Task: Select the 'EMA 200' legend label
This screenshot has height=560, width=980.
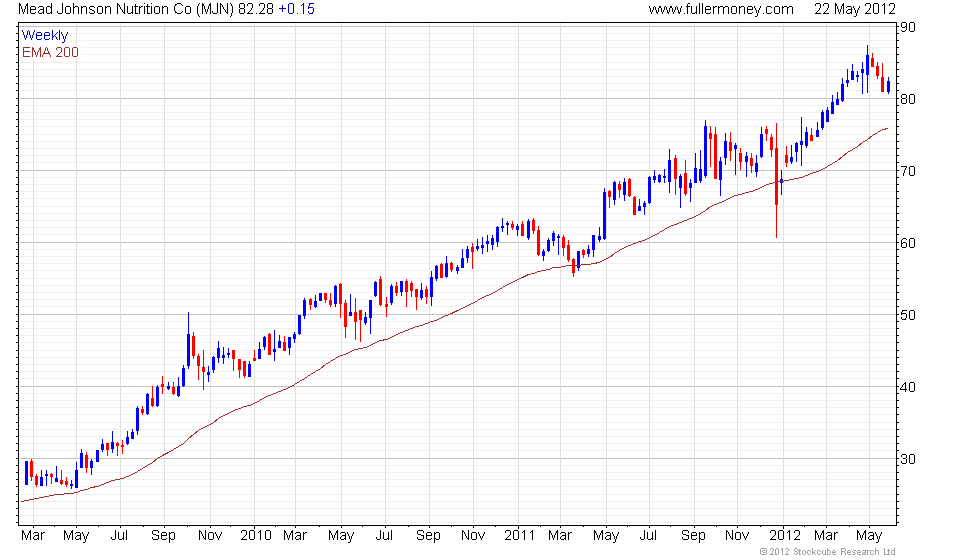Action: pyautogui.click(x=50, y=52)
